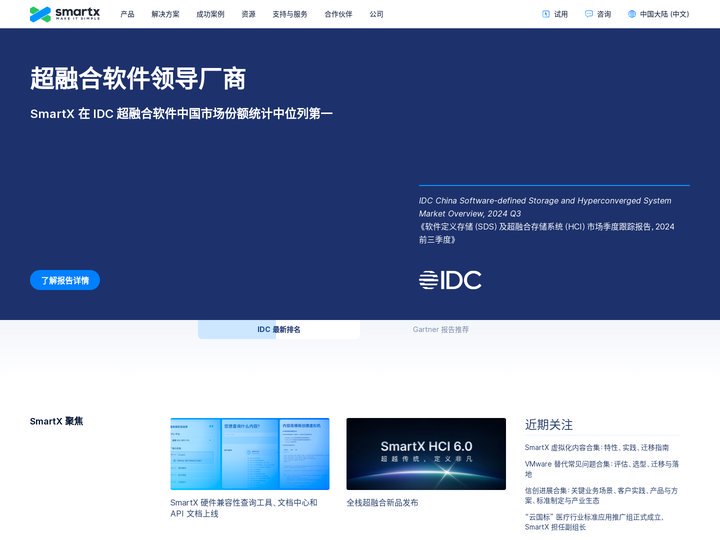The image size is (720, 540).
Task: Click the 试用 link
Action: tap(561, 14)
